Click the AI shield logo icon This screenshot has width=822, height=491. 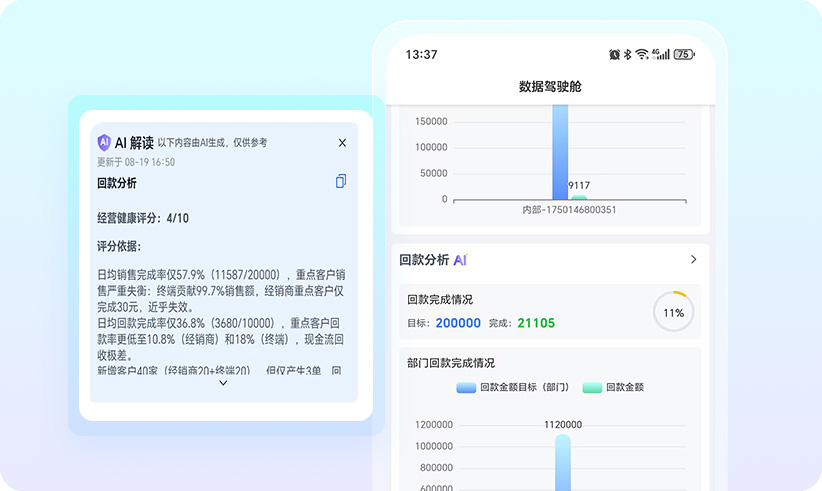pos(104,142)
